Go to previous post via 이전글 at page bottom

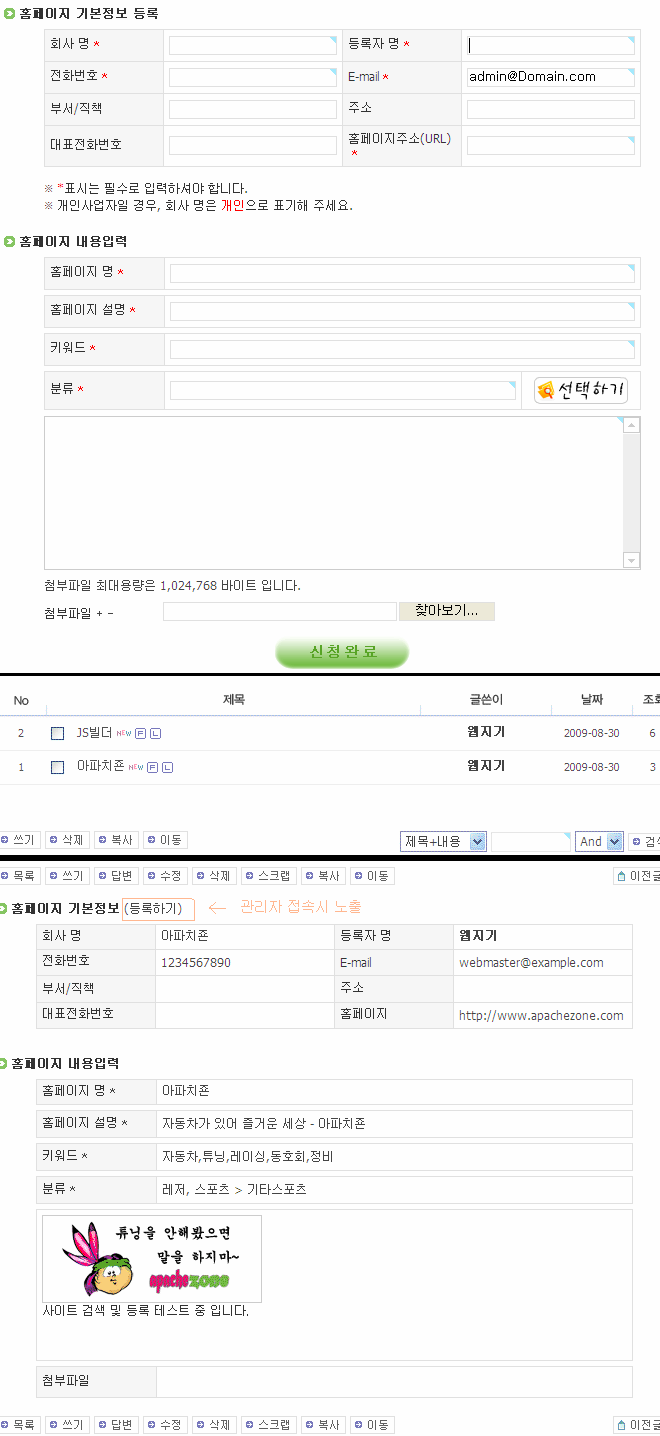pos(636,1425)
